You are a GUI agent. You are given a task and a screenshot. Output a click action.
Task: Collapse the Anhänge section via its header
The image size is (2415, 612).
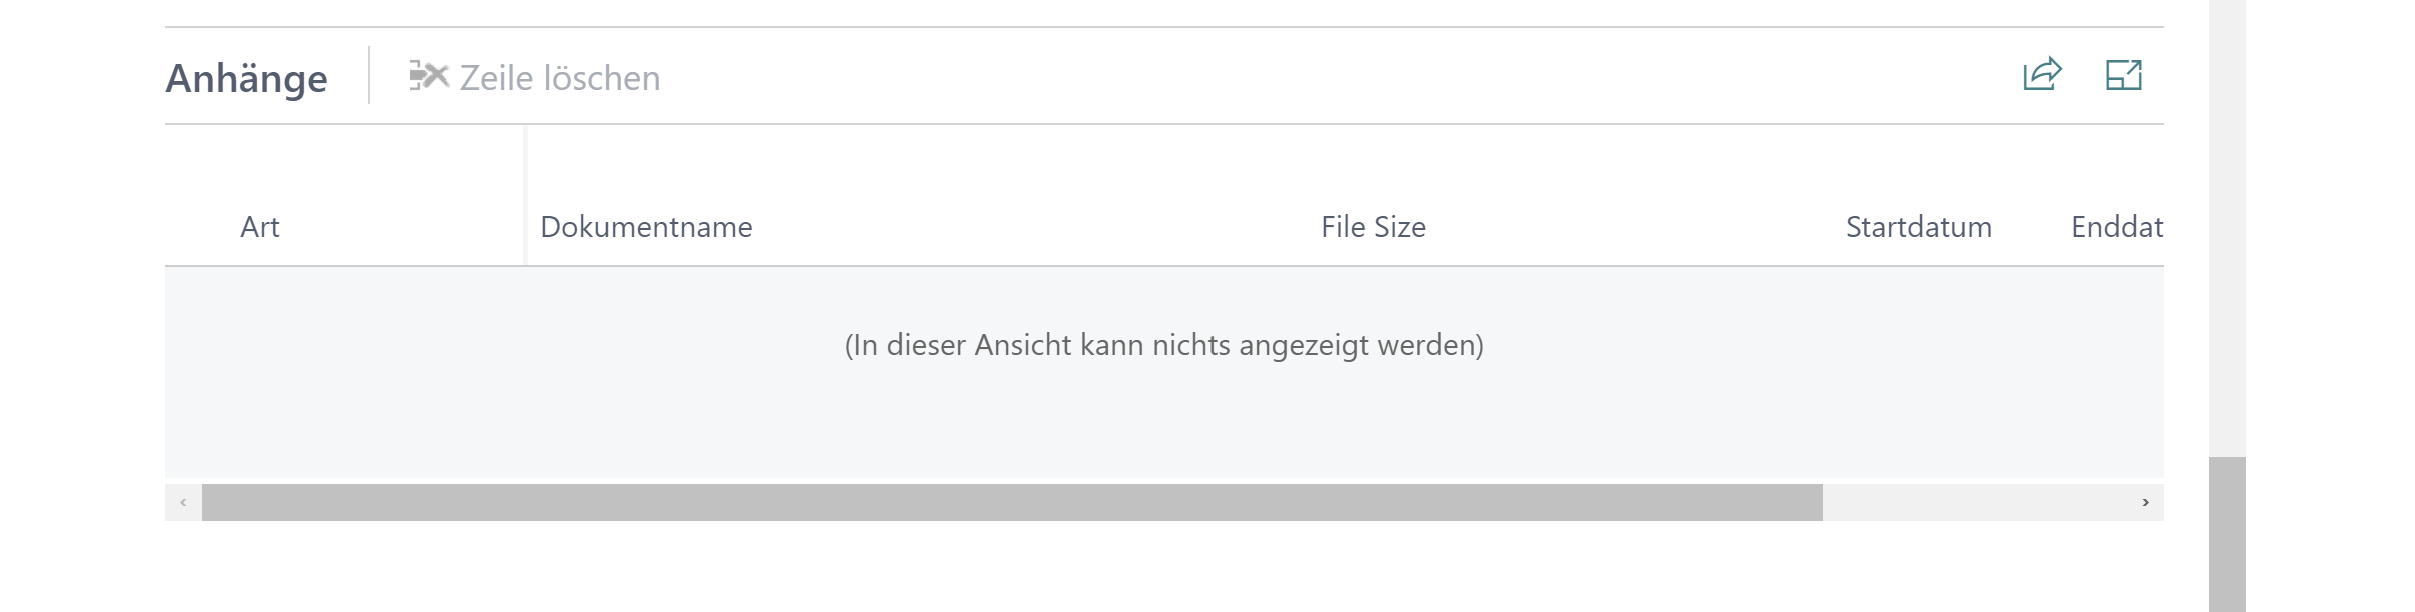pyautogui.click(x=247, y=76)
